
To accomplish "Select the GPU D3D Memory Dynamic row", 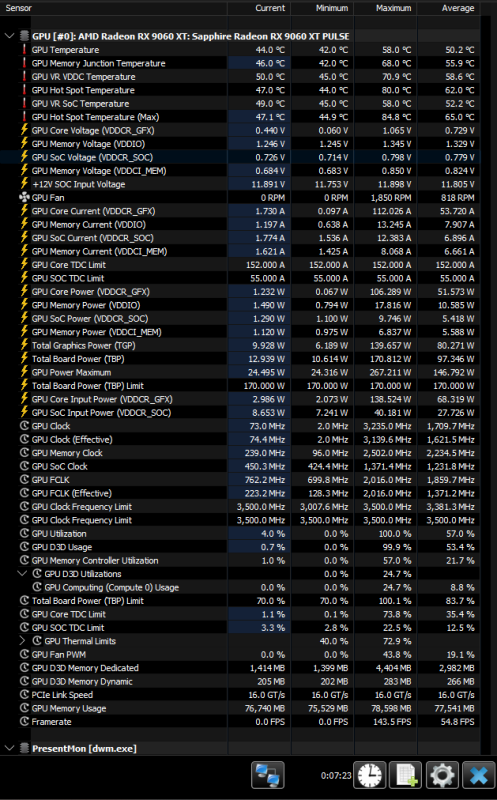I will tap(240, 682).
